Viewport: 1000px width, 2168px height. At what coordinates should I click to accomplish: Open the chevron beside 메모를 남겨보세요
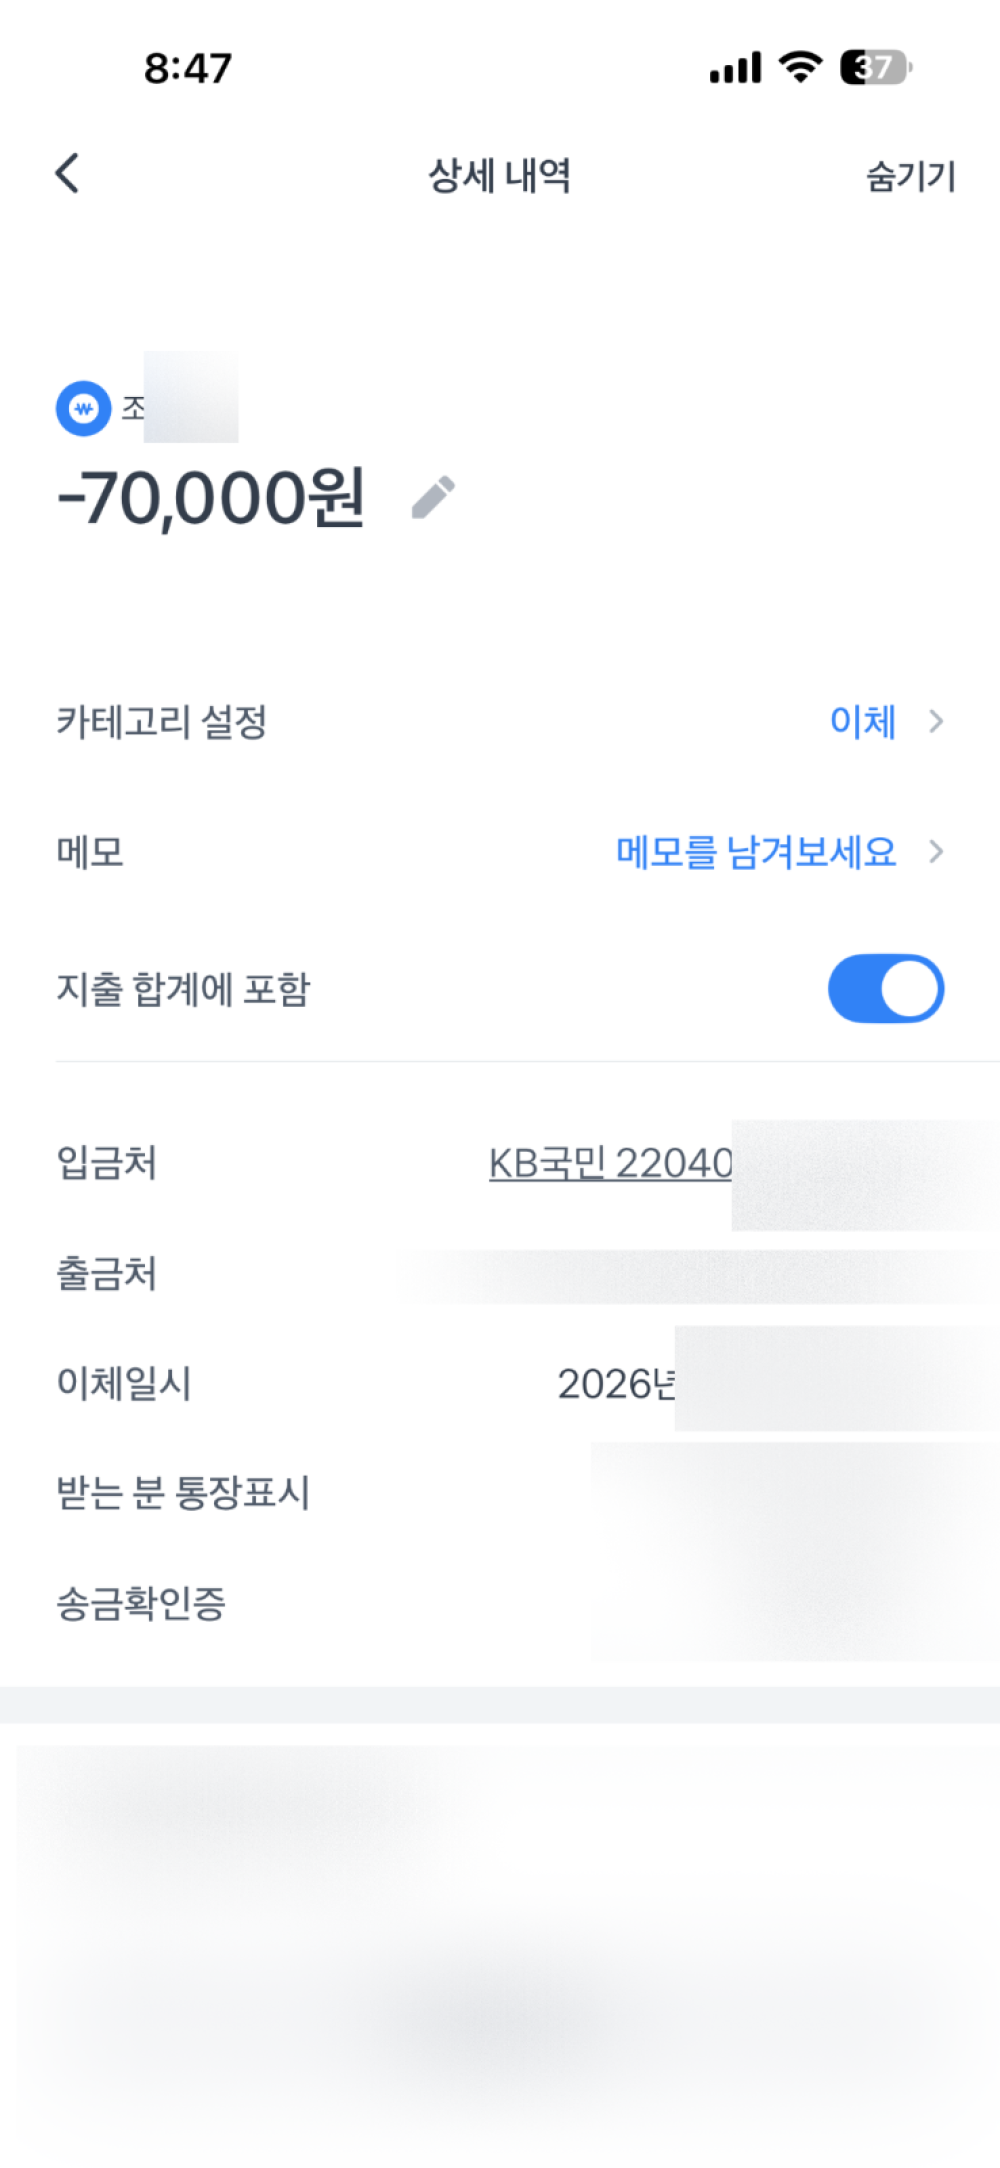pos(936,852)
